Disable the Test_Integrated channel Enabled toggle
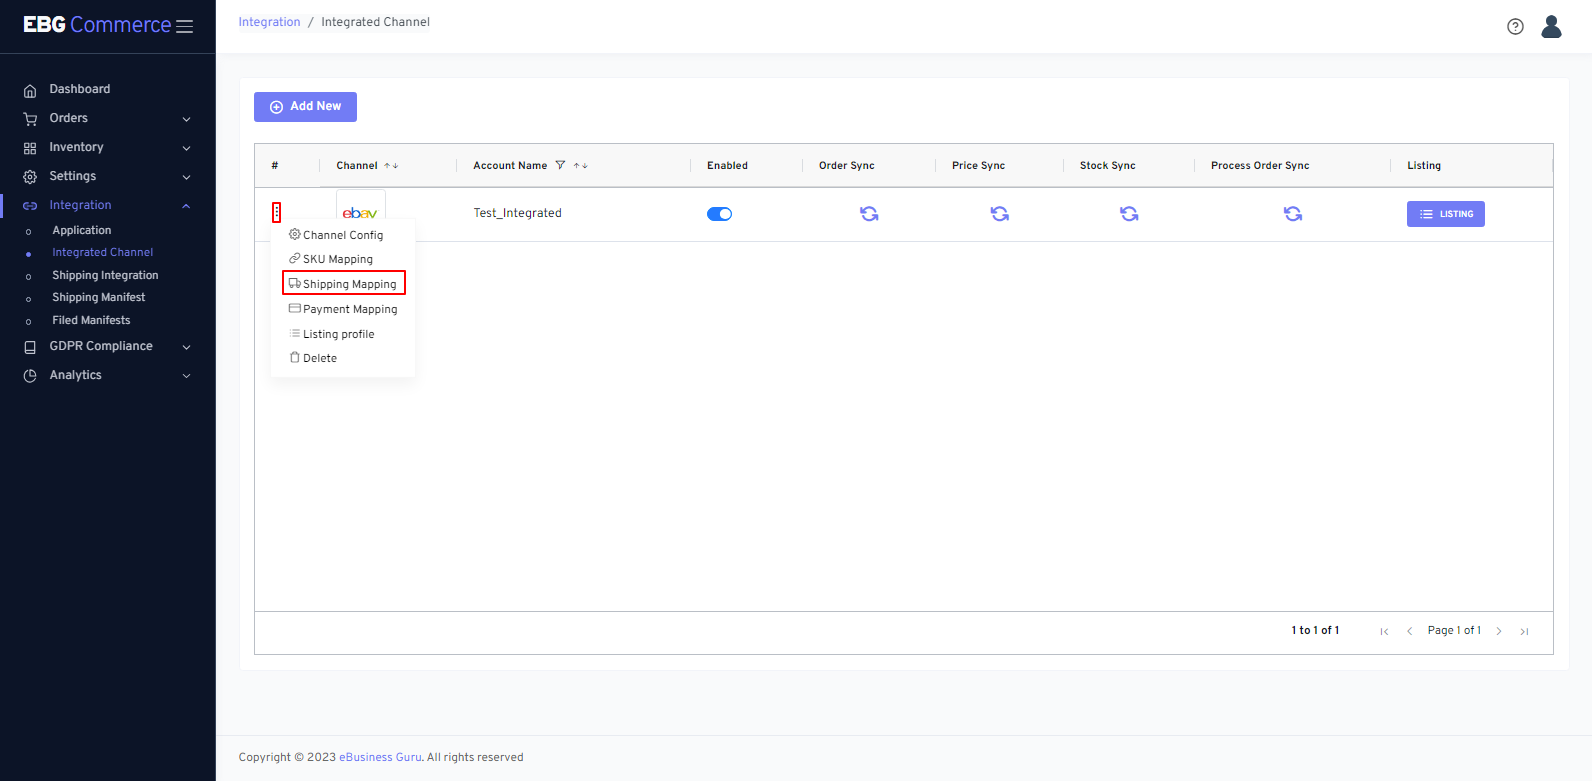 719,214
